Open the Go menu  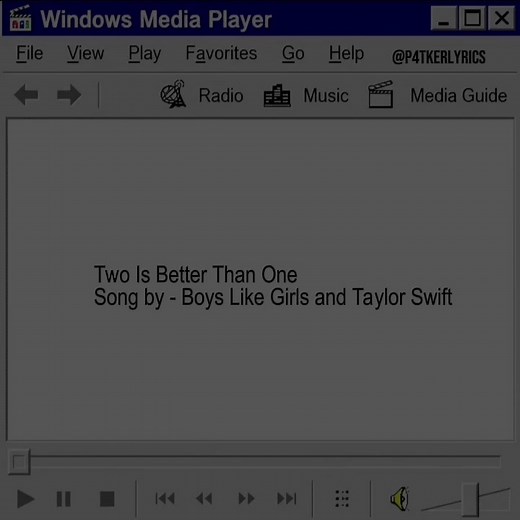tap(293, 54)
